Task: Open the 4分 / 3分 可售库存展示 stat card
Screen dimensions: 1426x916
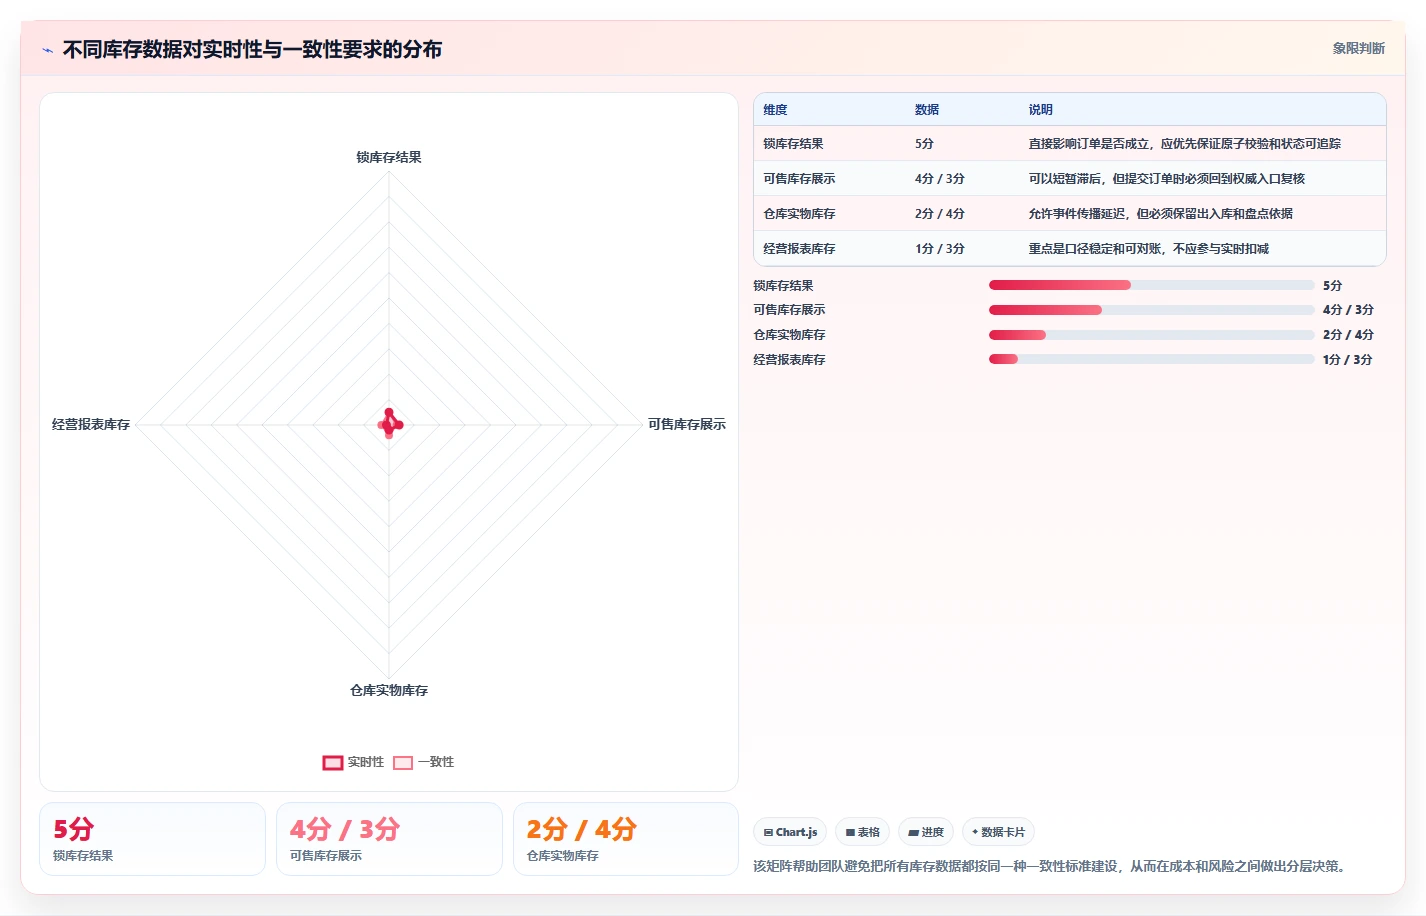Action: 389,839
